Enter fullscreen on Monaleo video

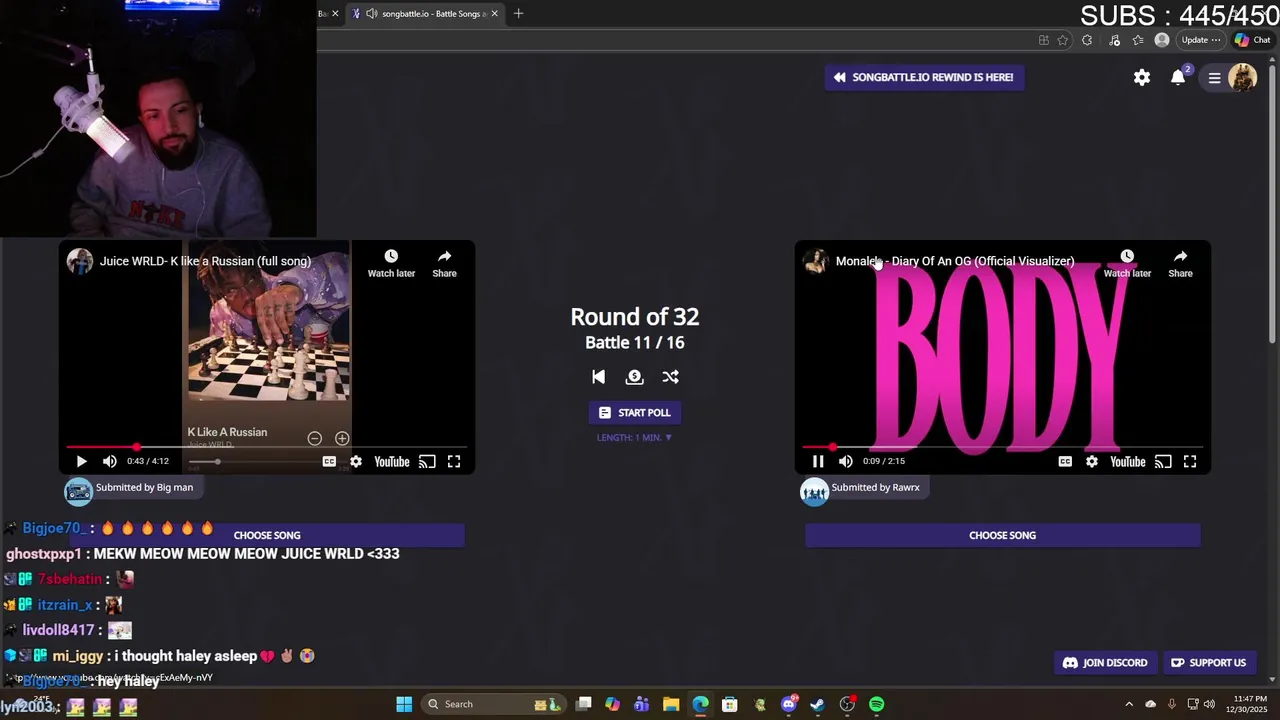1190,461
